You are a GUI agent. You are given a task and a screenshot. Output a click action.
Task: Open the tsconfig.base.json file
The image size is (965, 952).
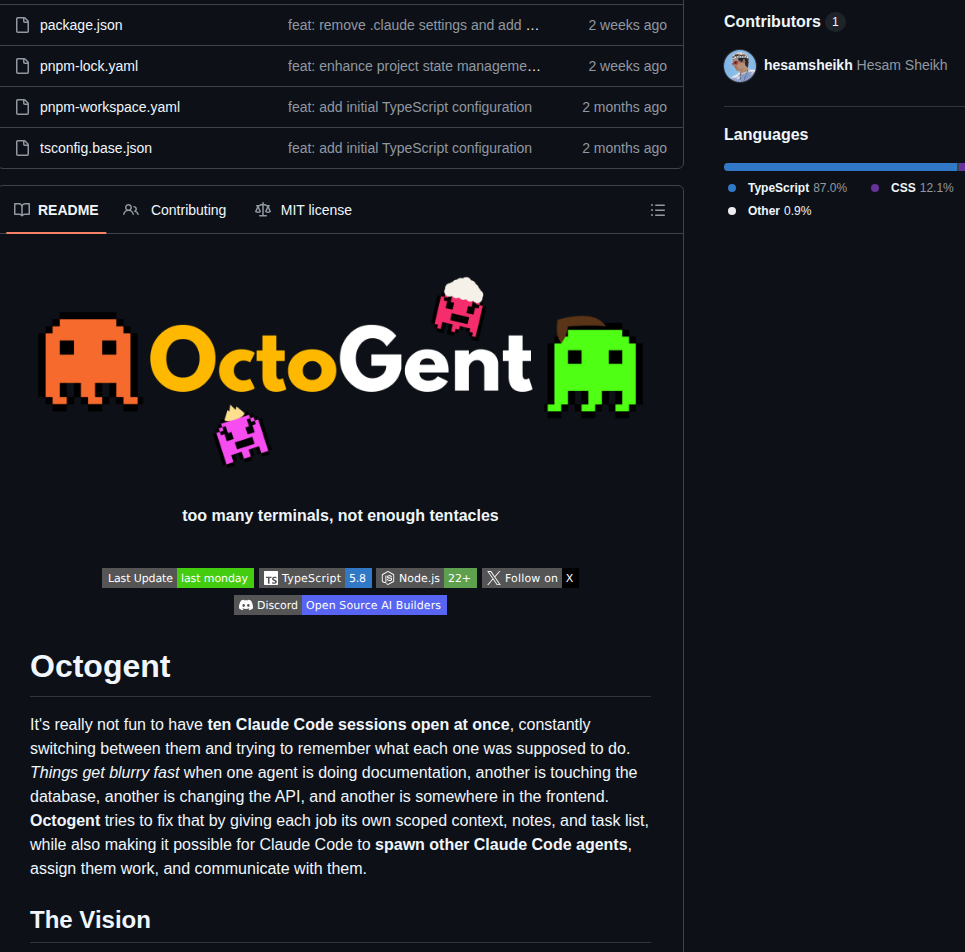(x=96, y=148)
